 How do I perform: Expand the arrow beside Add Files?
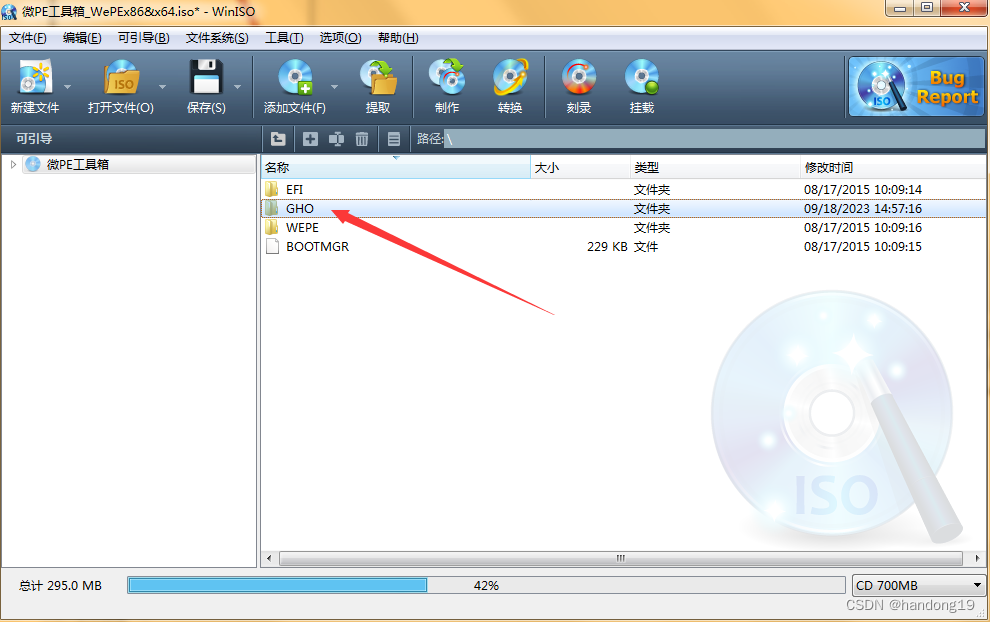coord(335,87)
